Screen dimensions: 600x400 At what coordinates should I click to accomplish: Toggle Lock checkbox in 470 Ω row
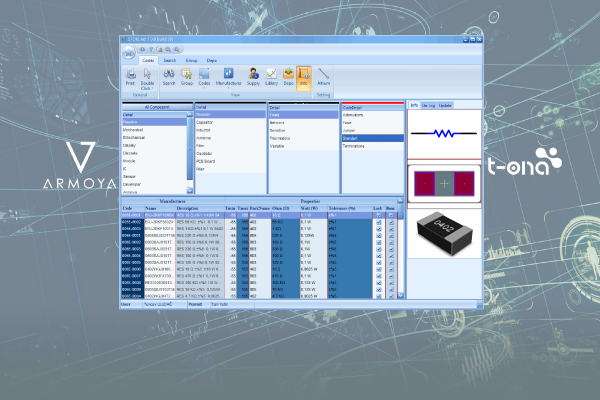[x=378, y=276]
